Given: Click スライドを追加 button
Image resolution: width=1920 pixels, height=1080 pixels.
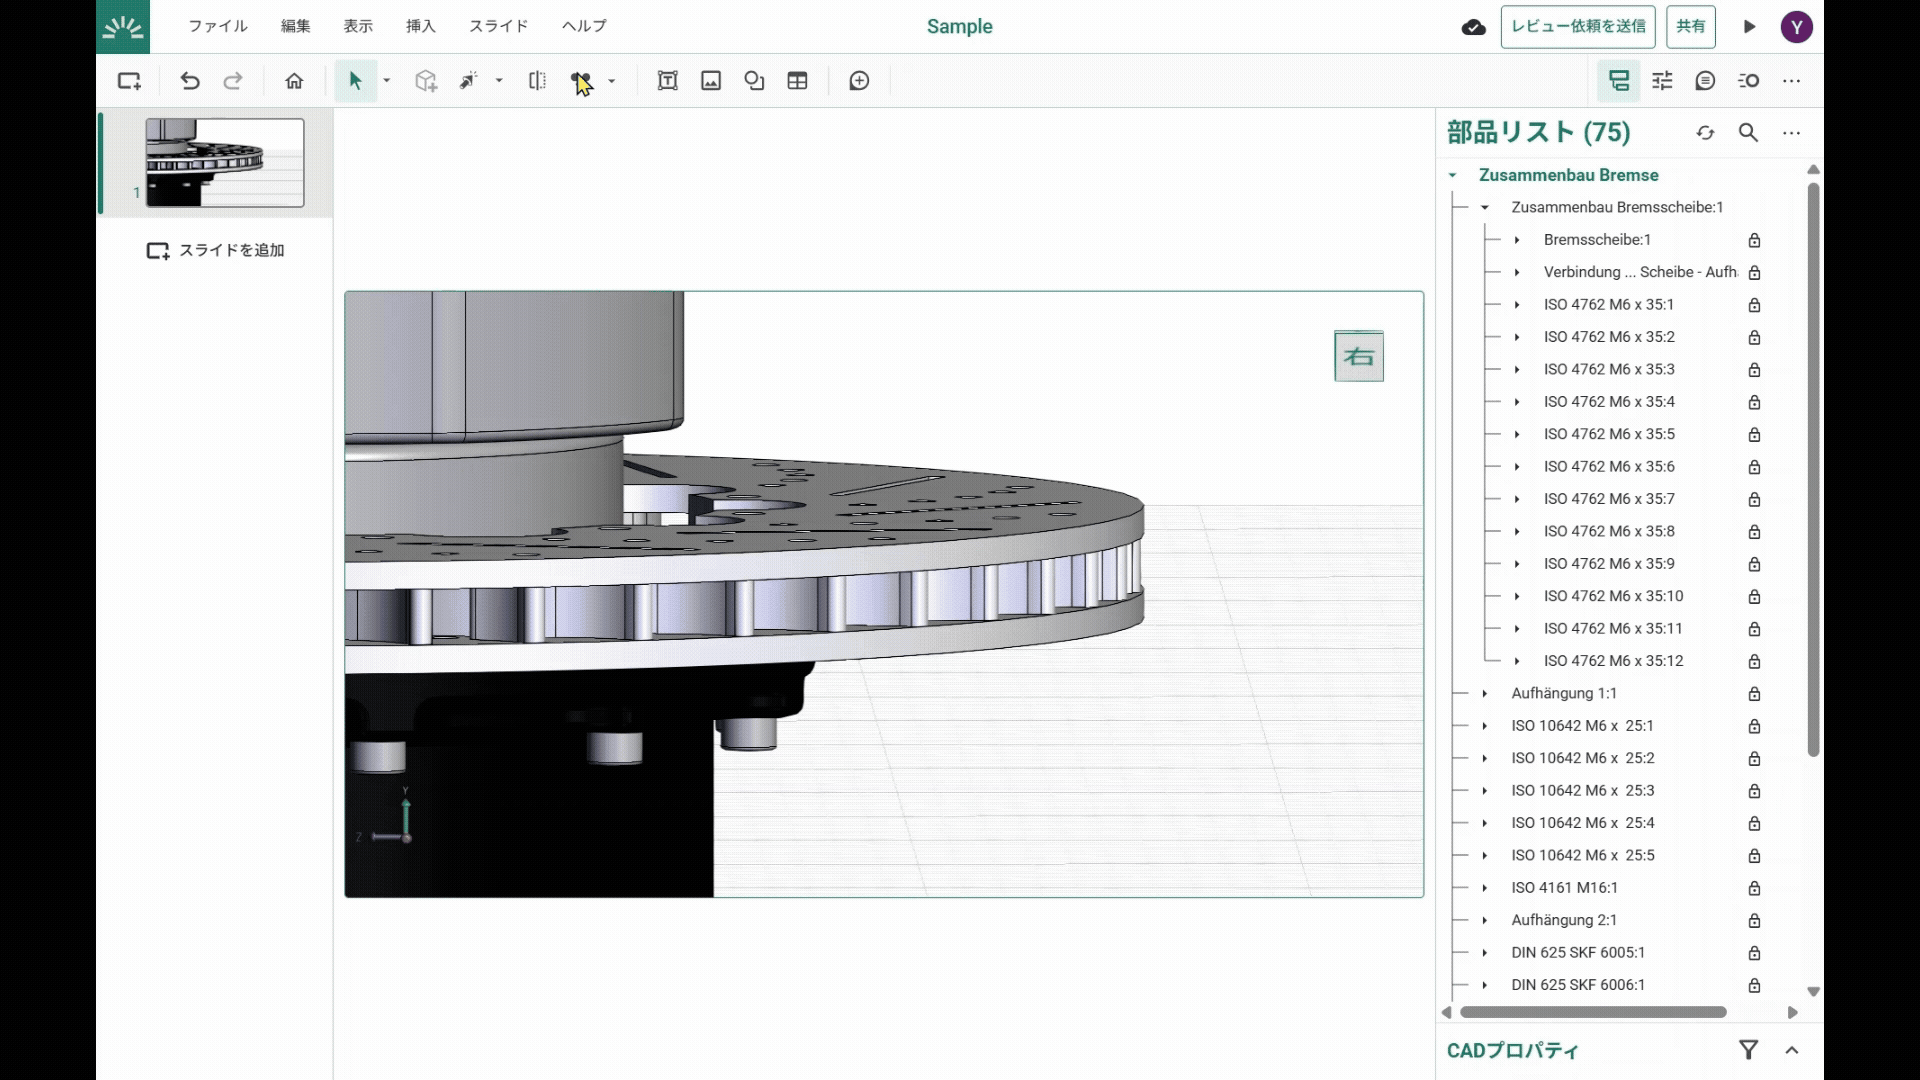Looking at the screenshot, I should (x=215, y=251).
